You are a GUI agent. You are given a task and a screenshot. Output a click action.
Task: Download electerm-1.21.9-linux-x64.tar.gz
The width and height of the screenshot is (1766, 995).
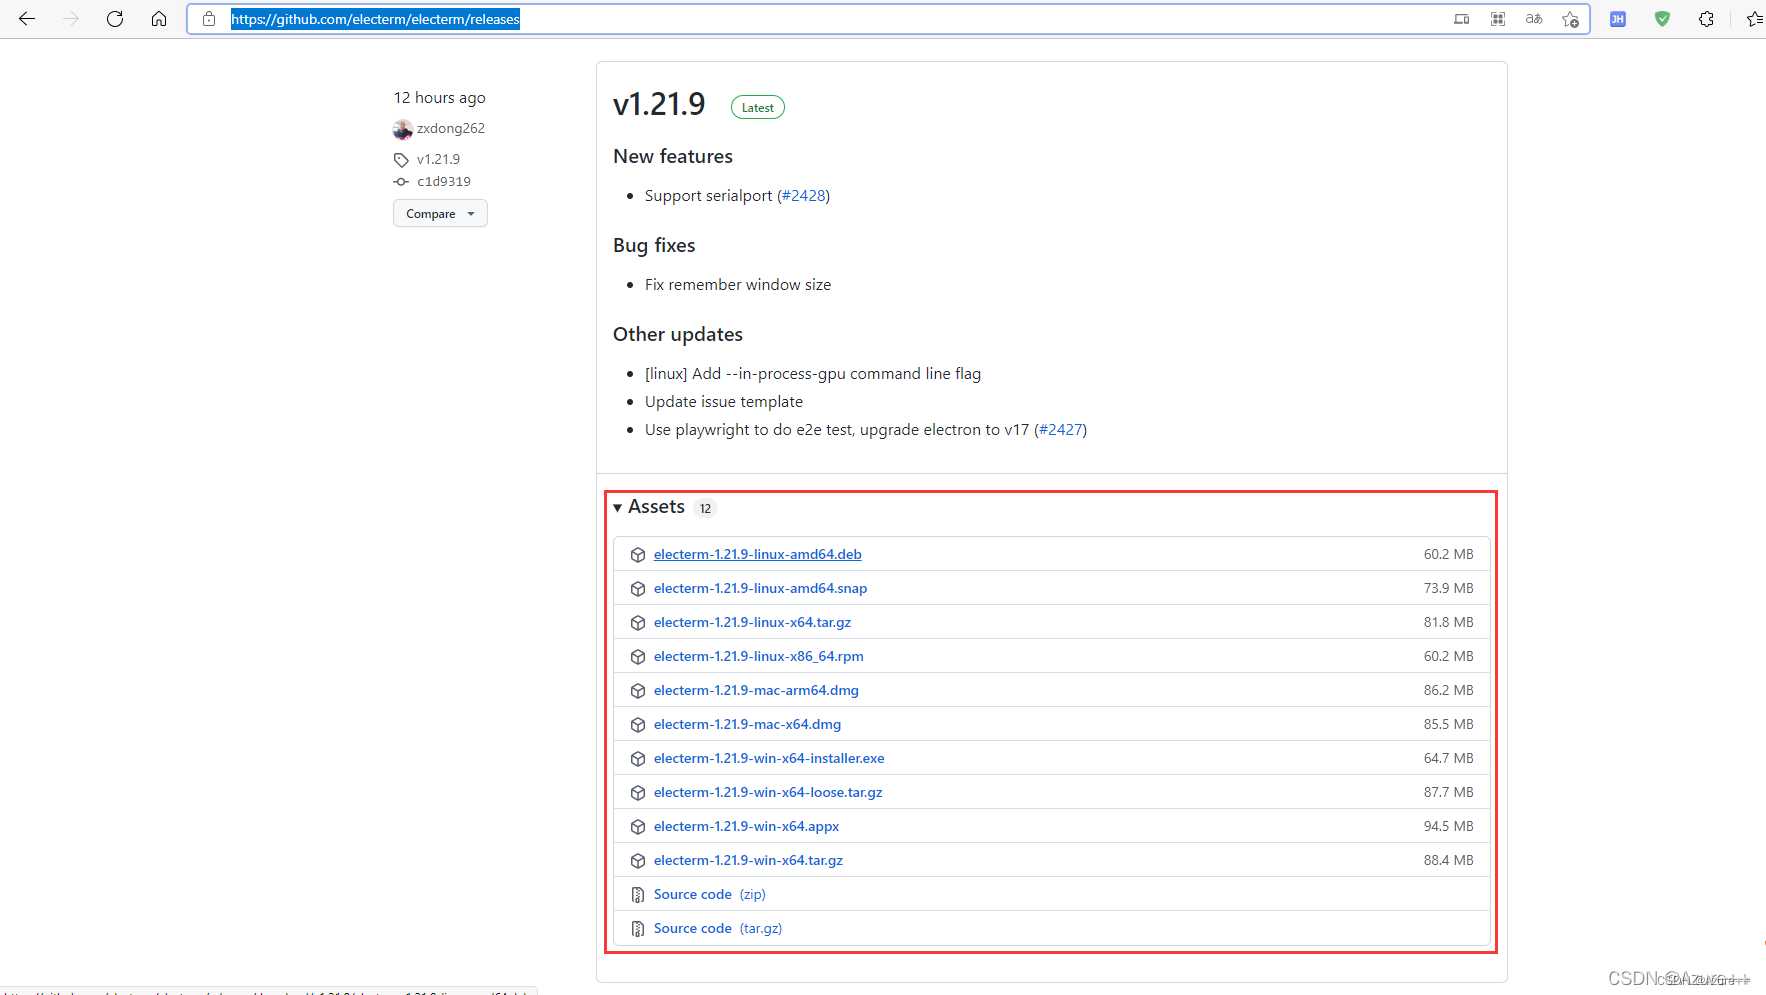[x=753, y=622]
